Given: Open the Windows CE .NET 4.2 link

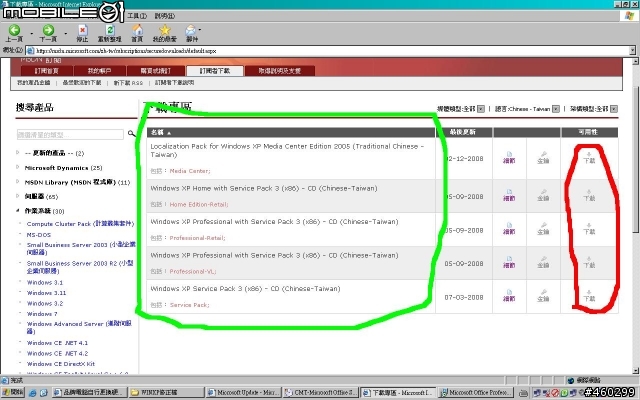Looking at the screenshot, I should click(57, 353).
